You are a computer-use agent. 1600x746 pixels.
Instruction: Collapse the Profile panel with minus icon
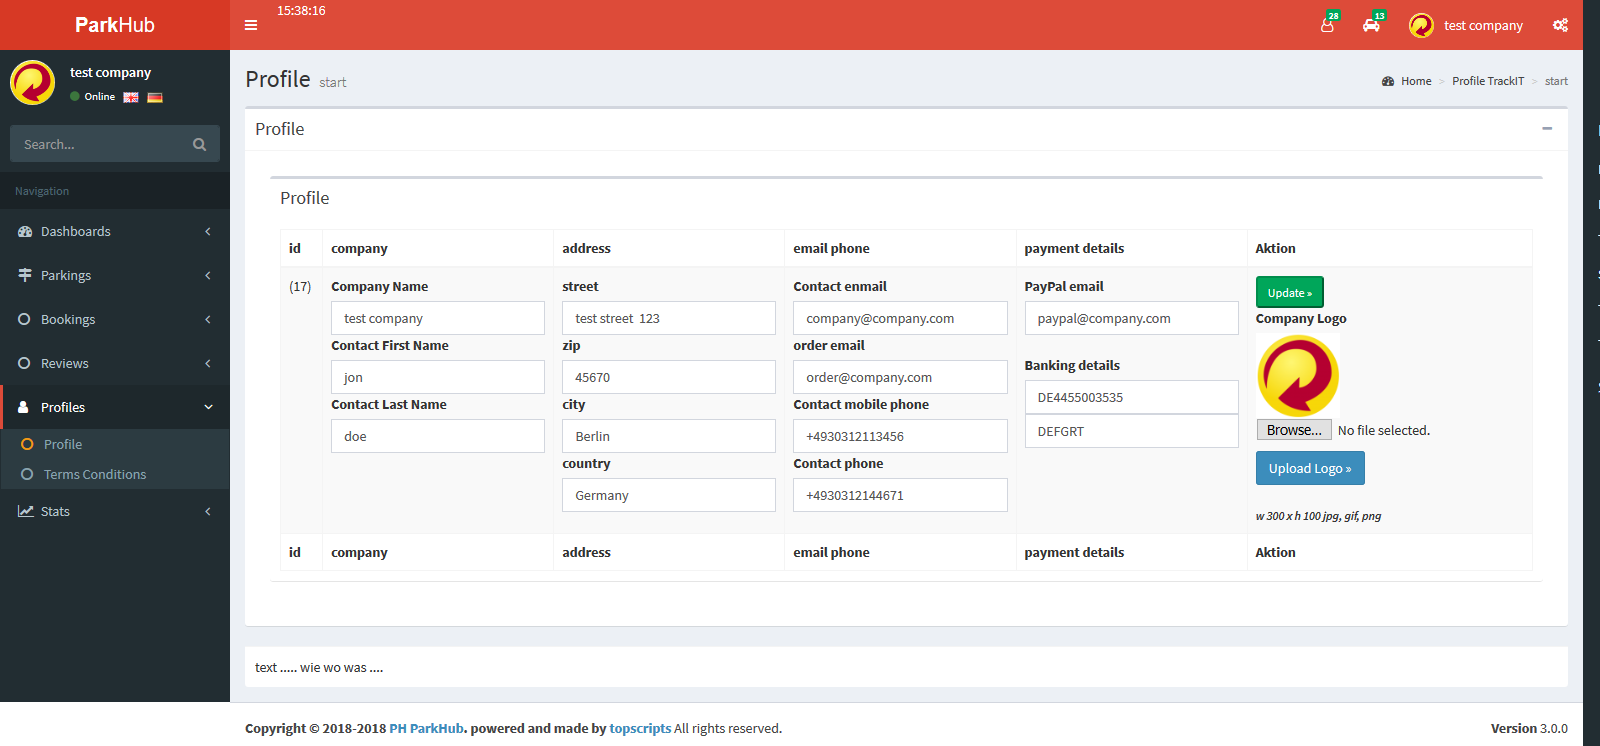click(1547, 128)
